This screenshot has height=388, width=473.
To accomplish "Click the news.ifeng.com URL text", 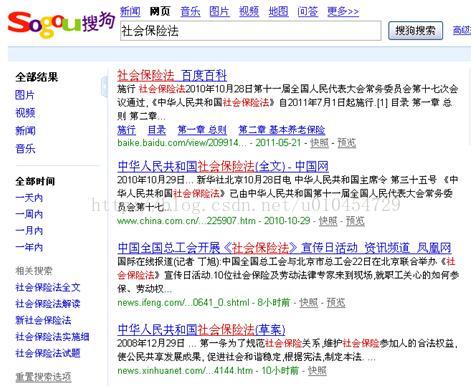I will click(183, 303).
